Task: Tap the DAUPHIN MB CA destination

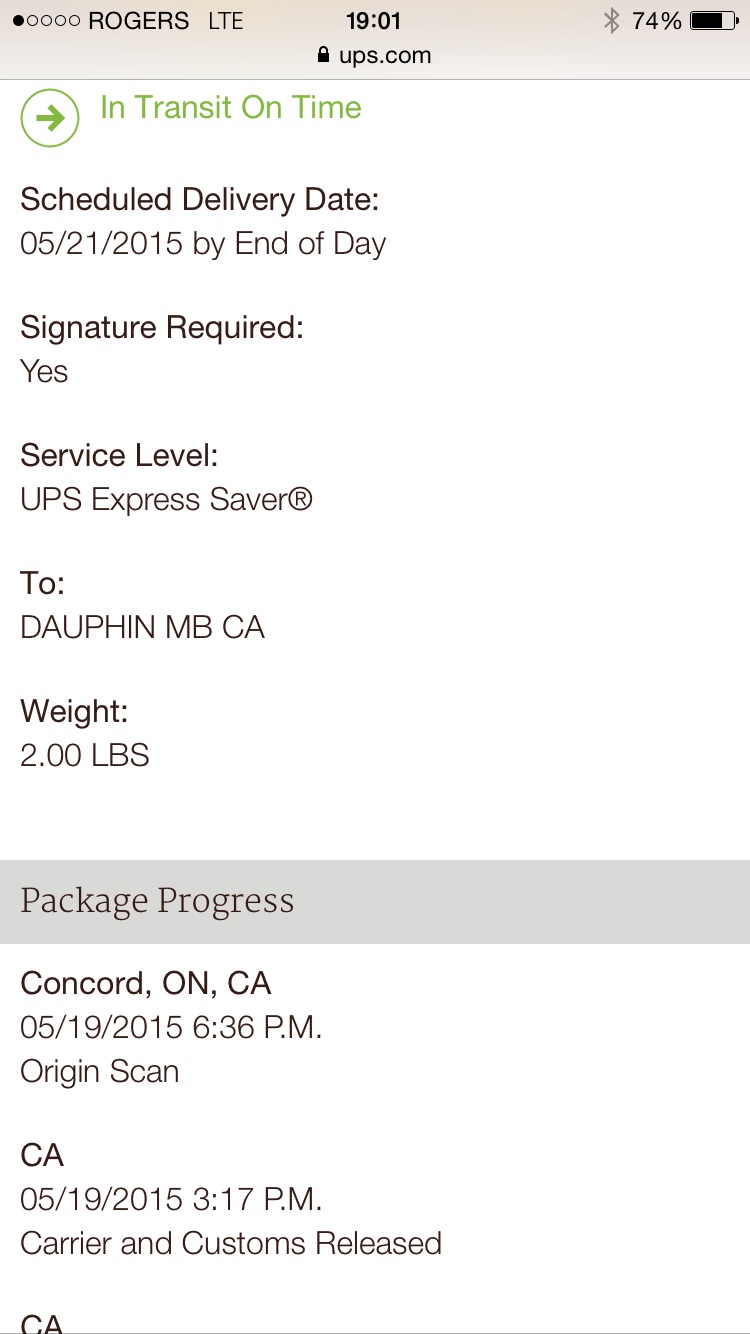Action: point(142,627)
